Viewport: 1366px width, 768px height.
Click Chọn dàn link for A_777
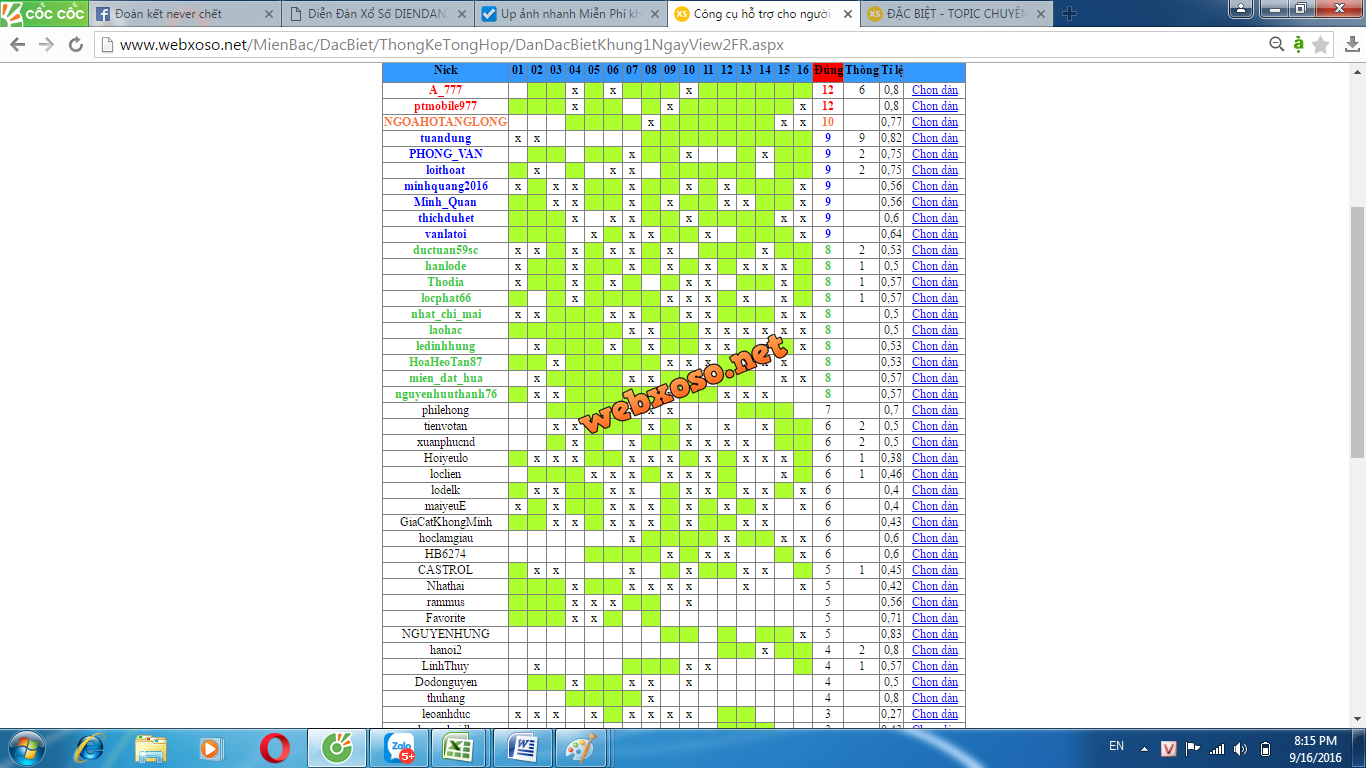[934, 90]
